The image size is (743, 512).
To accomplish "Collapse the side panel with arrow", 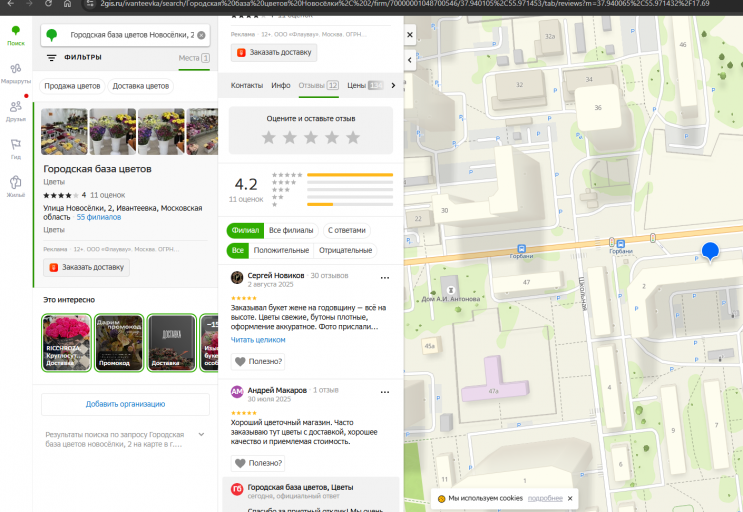I will pos(410,60).
